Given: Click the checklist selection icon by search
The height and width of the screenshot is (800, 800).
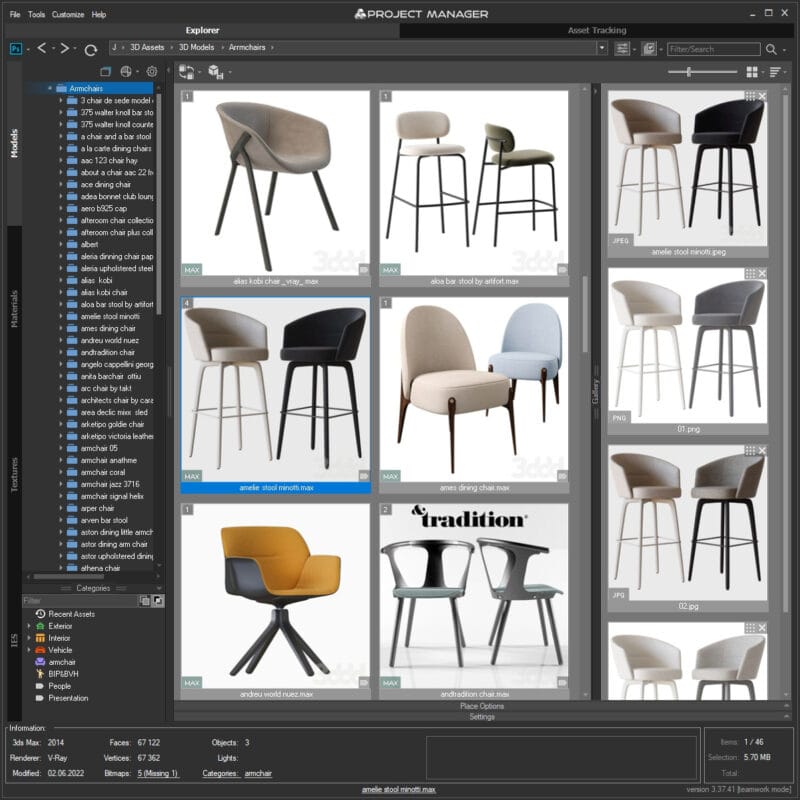Looking at the screenshot, I should (x=649, y=49).
